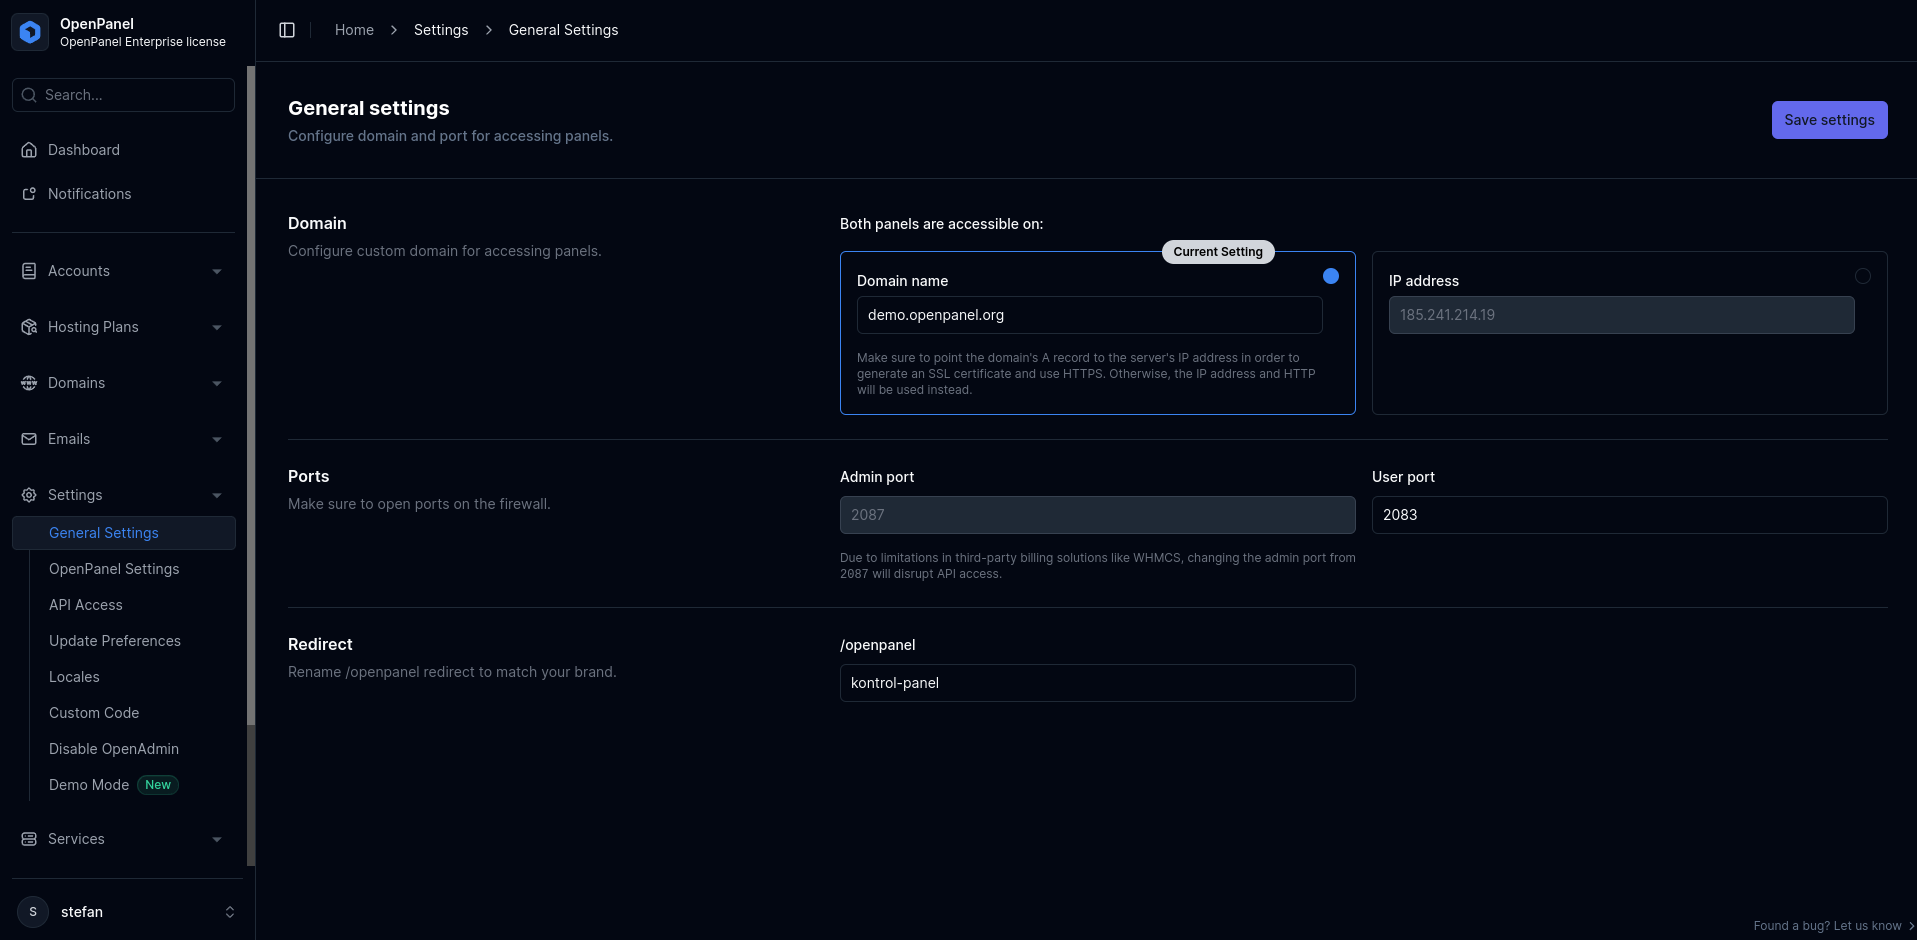
Task: Collapse the Settings submenu chevron
Action: [217, 494]
